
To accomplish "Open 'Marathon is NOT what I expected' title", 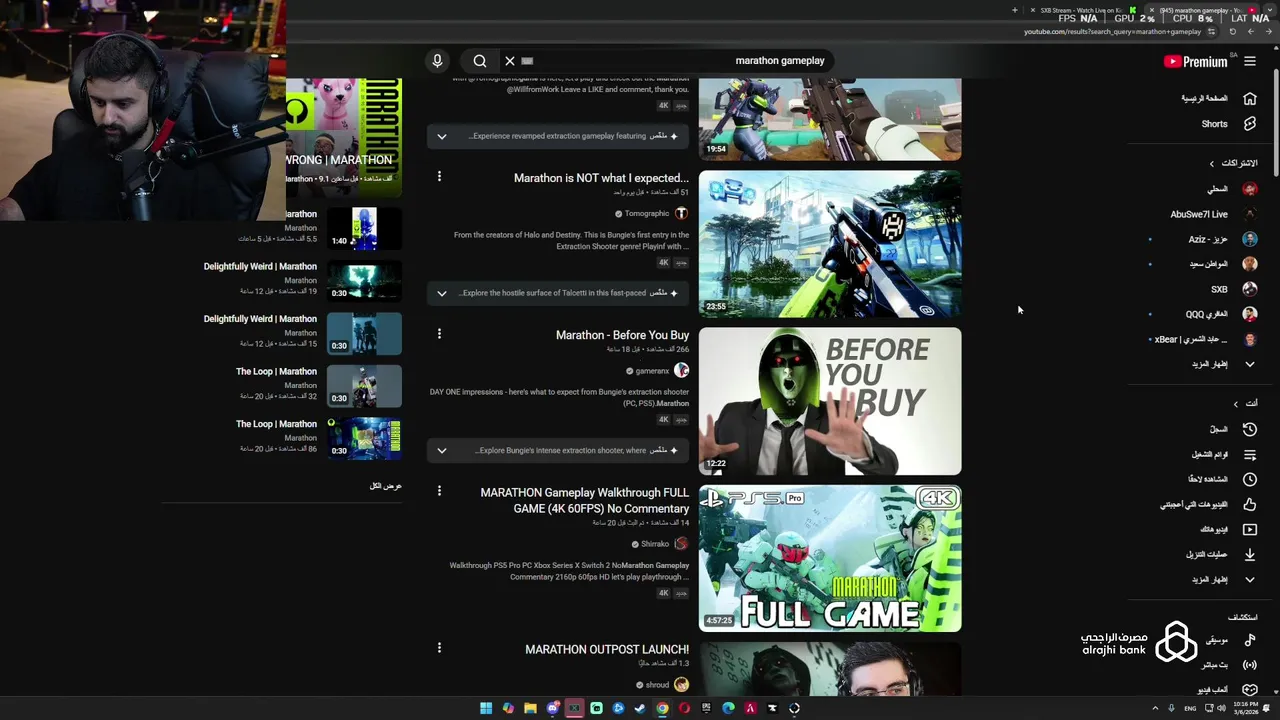I will click(601, 178).
